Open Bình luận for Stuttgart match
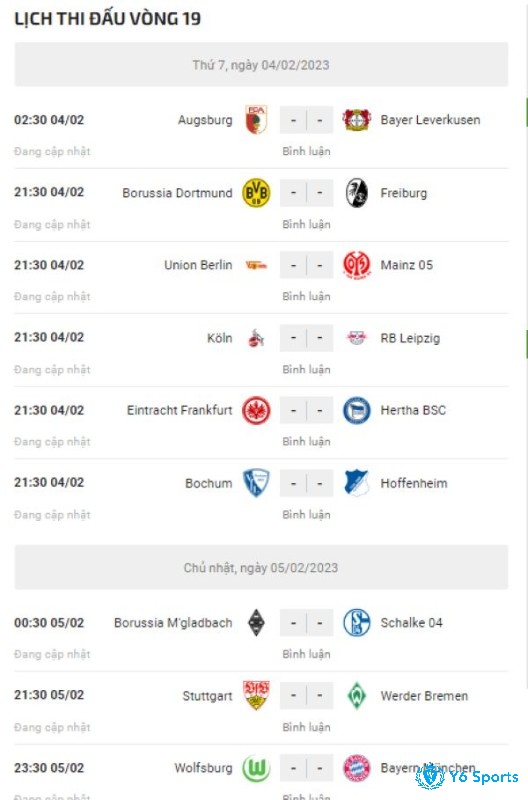 [307, 728]
